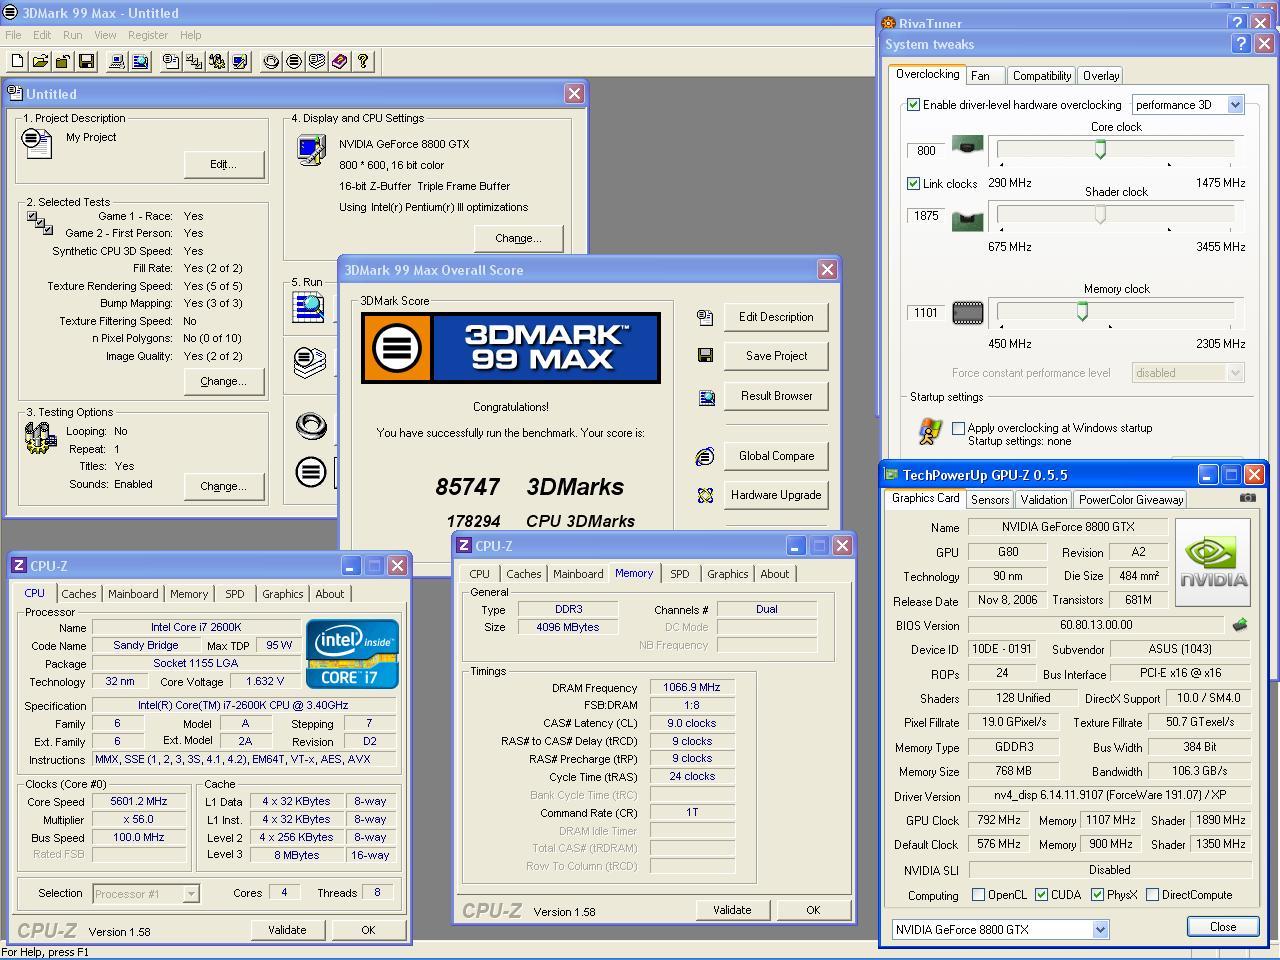Viewport: 1280px width, 960px height.
Task: Open the GPU selector dropdown in GPU-Z
Action: coord(1000,930)
